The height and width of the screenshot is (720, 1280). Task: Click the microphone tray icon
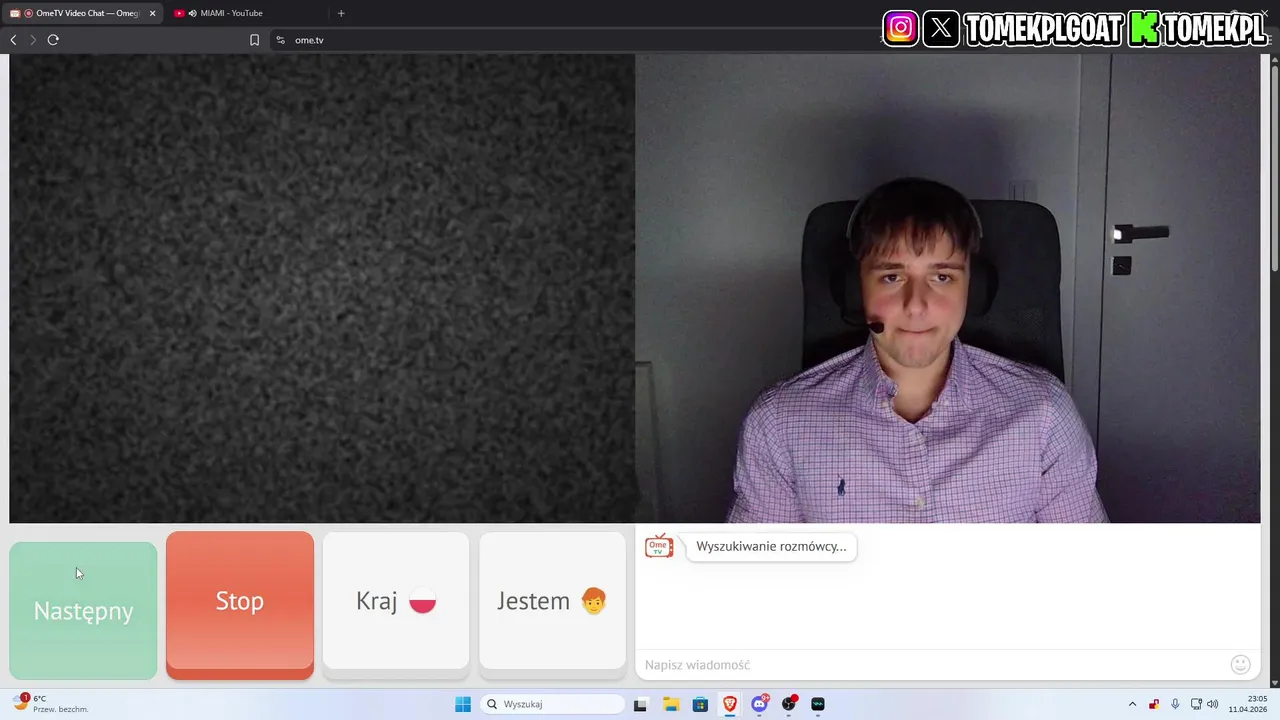tap(1175, 704)
